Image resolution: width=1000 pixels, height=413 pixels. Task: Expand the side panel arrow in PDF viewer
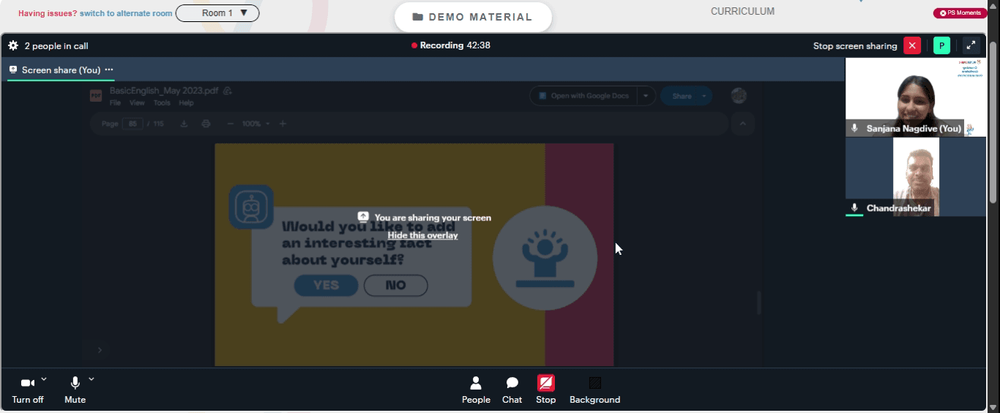click(x=99, y=350)
